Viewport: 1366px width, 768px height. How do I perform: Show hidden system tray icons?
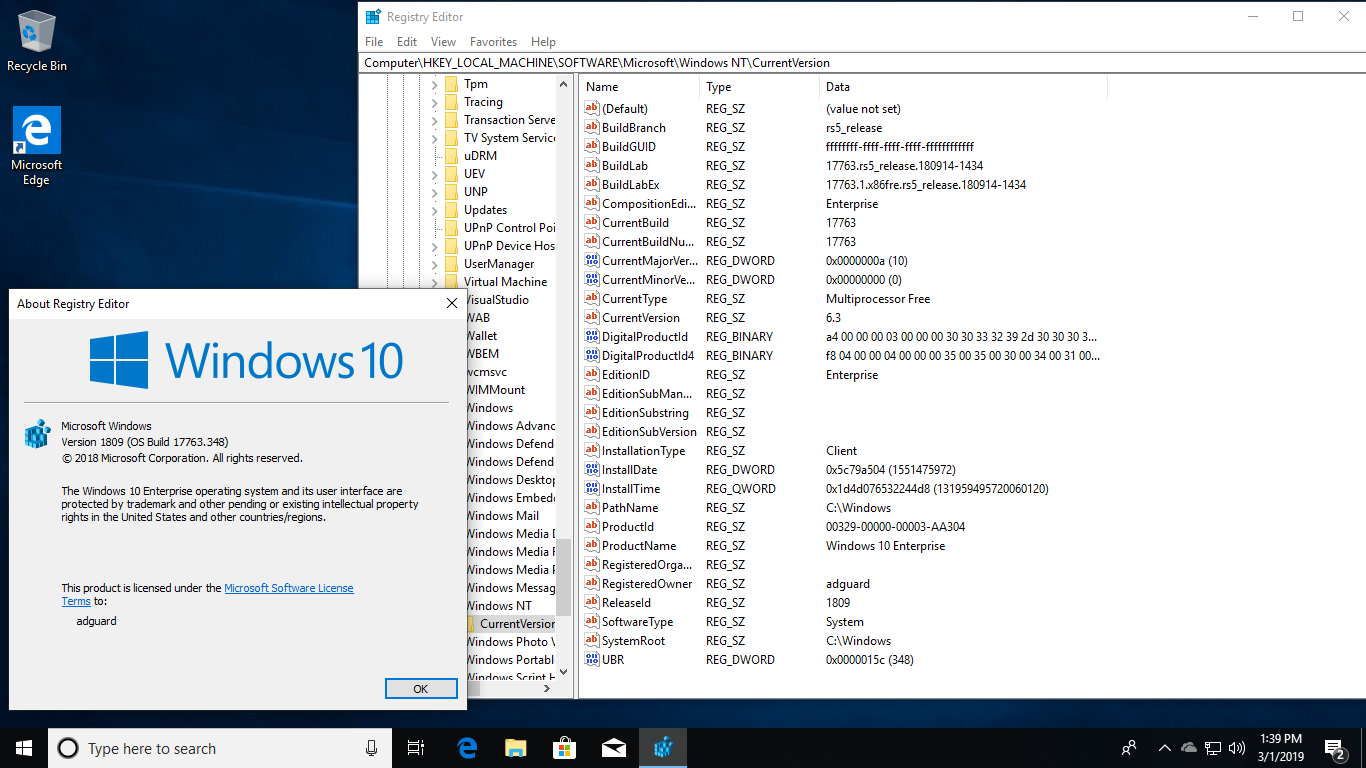tap(1164, 748)
